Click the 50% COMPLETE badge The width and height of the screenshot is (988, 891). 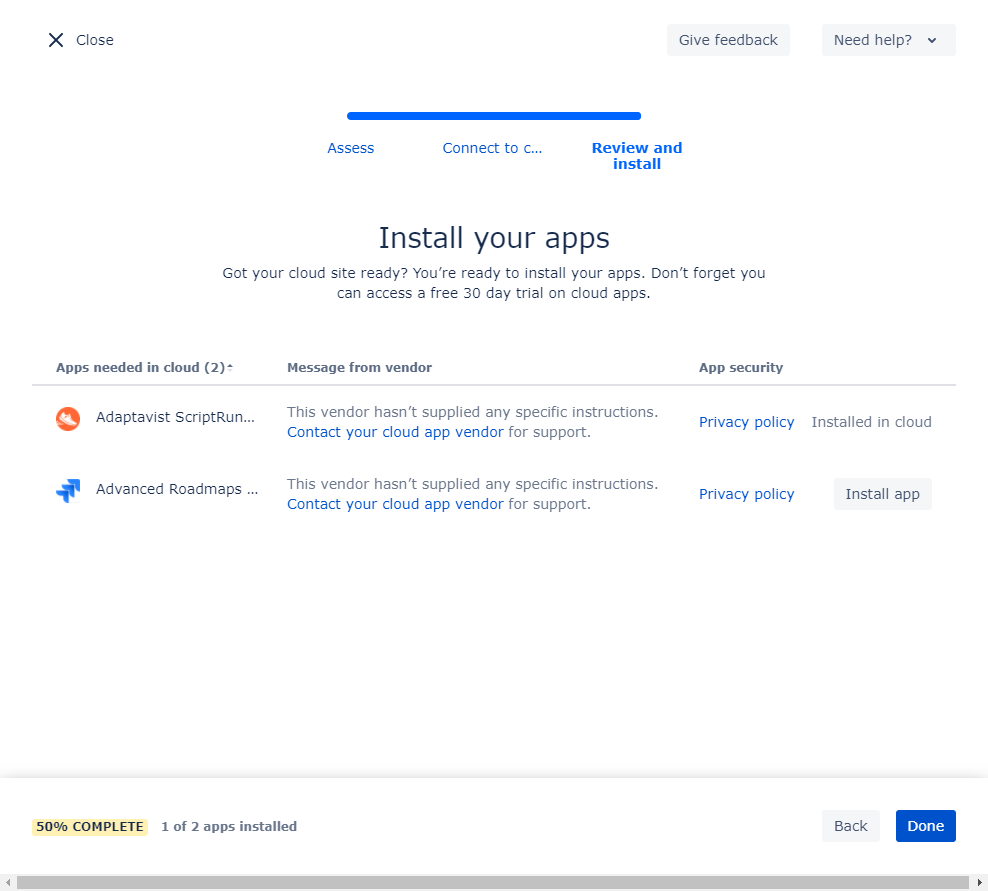tap(90, 827)
